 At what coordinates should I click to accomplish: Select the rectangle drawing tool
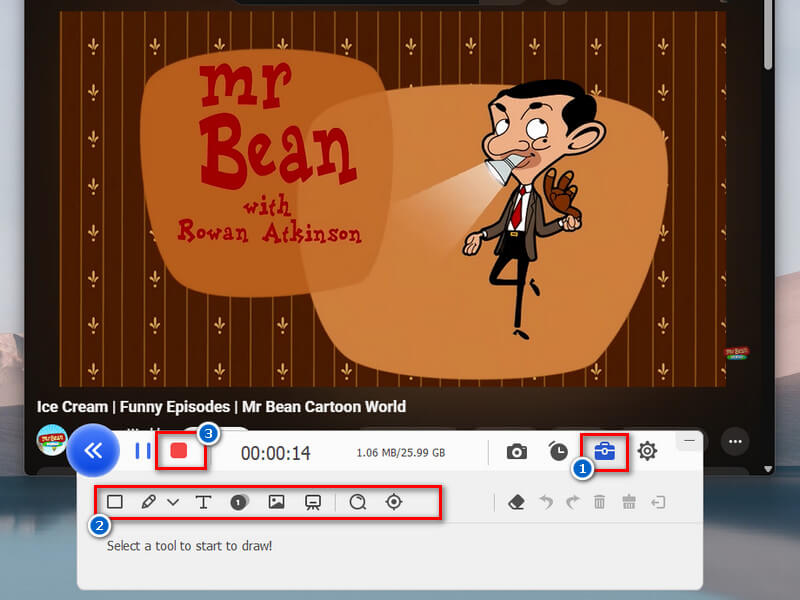coord(115,502)
